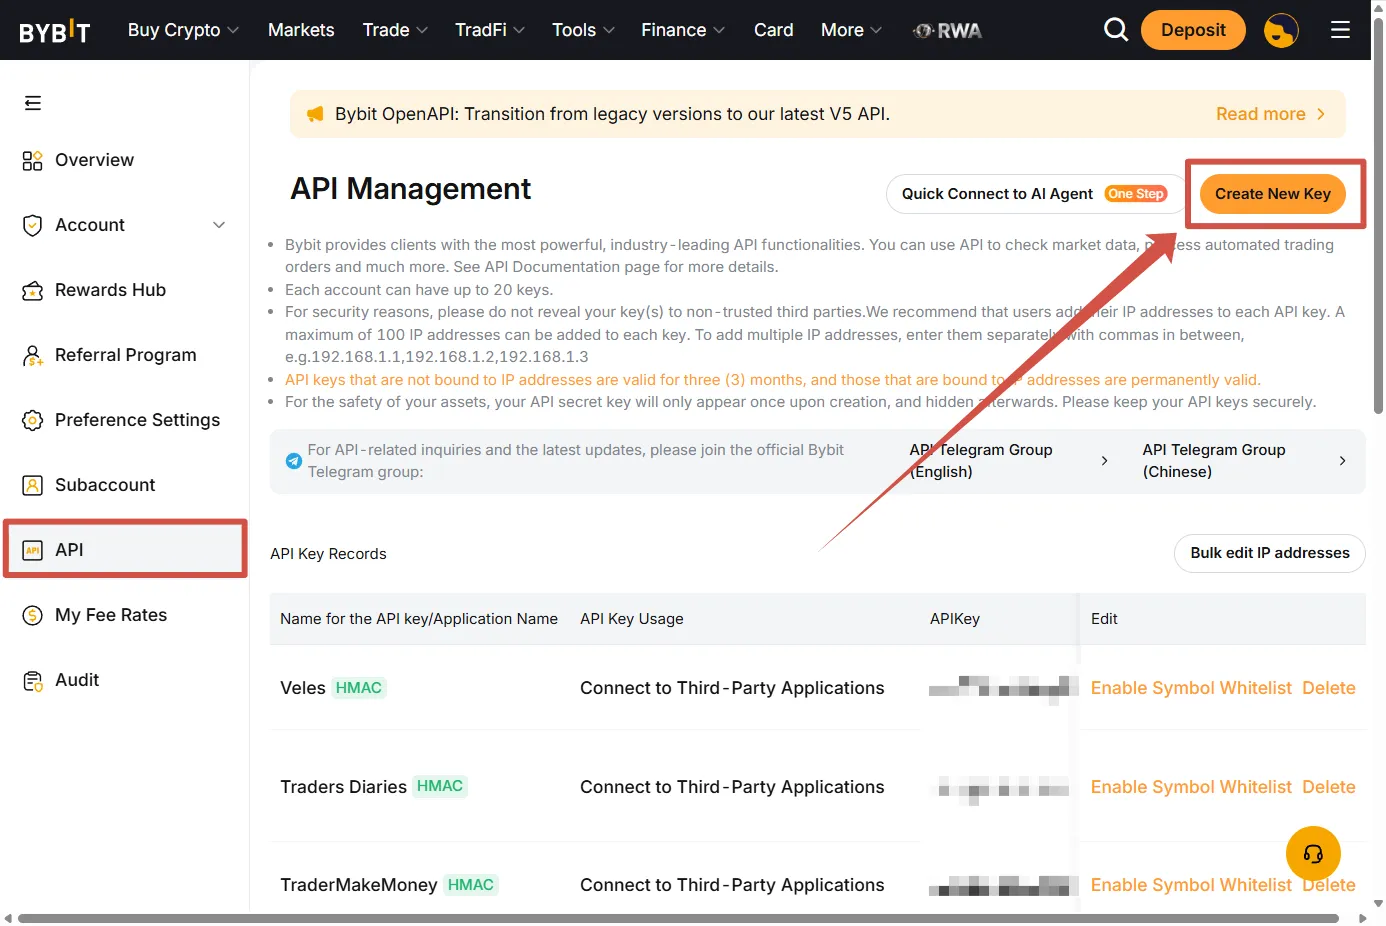
Task: Click the API icon in the sidebar
Action: point(33,550)
